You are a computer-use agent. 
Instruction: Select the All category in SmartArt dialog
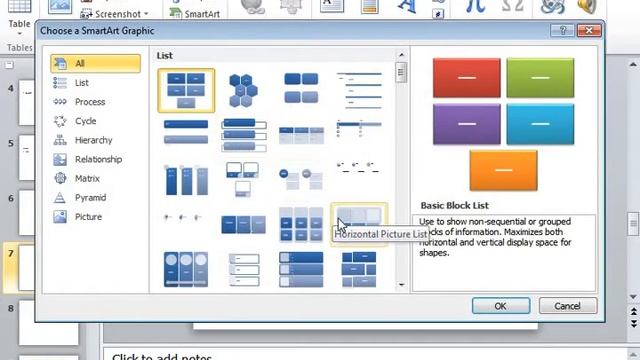click(x=96, y=64)
